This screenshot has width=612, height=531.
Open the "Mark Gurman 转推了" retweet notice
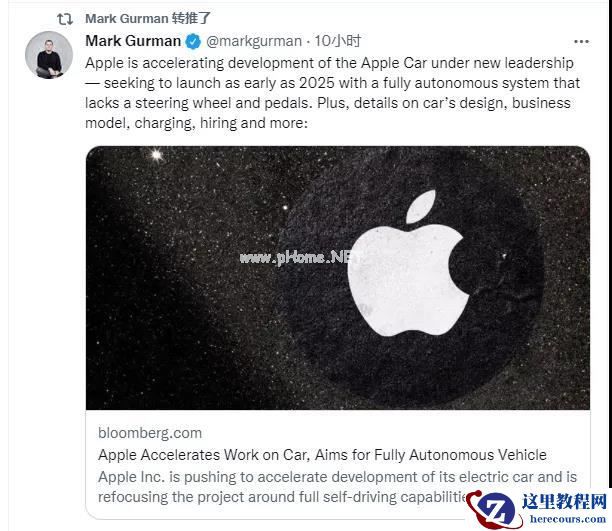(x=148, y=18)
